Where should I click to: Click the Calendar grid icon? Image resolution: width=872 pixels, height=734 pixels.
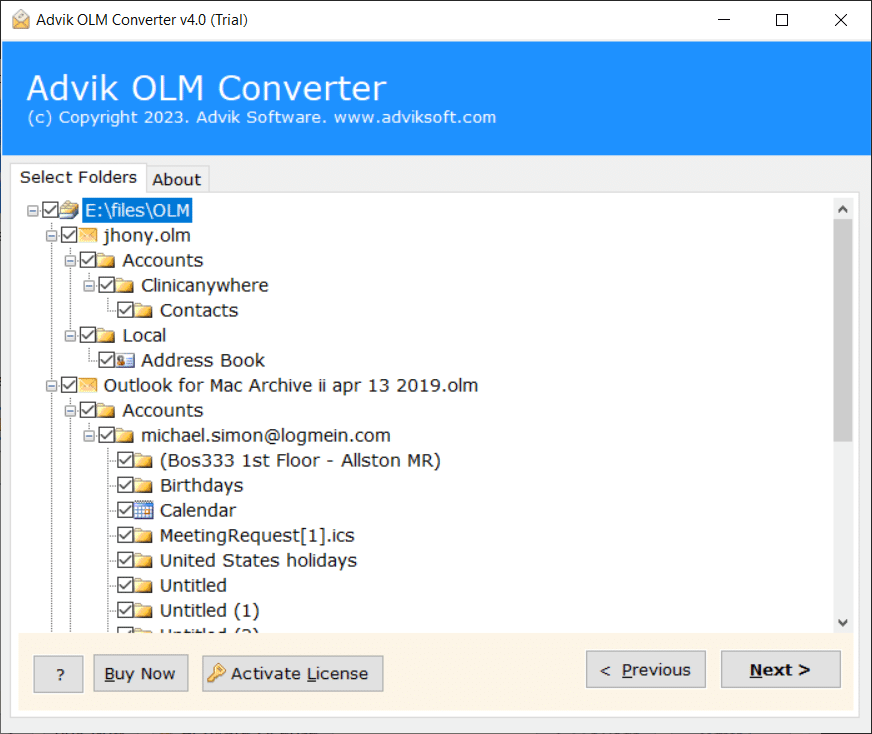tap(144, 510)
